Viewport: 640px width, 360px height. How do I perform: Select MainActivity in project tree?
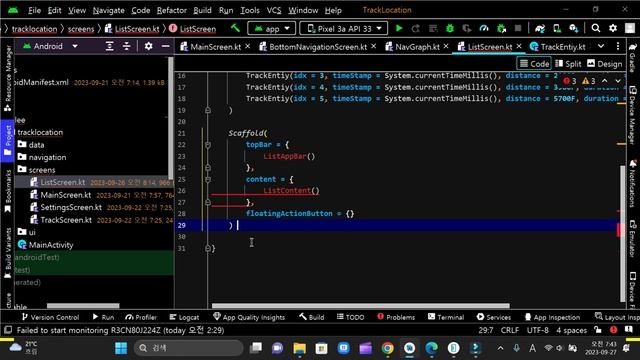point(46,245)
